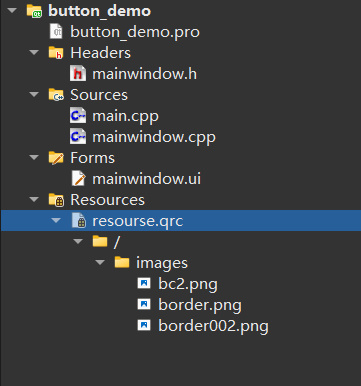Click the bc2.png image file icon
This screenshot has height=386, width=361.
[144, 284]
